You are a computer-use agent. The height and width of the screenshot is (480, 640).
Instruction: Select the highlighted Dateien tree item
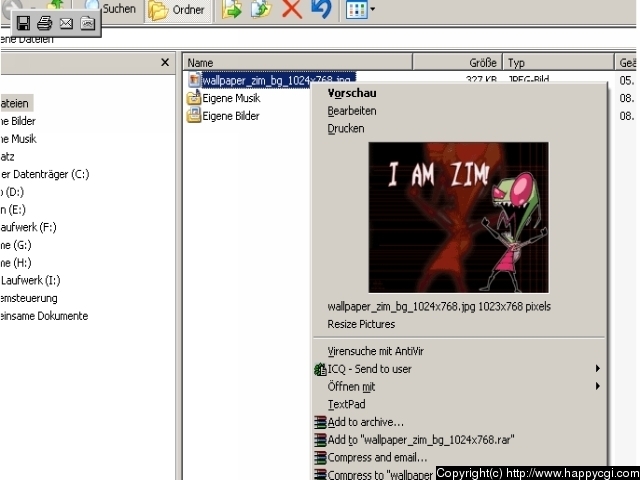click(15, 103)
